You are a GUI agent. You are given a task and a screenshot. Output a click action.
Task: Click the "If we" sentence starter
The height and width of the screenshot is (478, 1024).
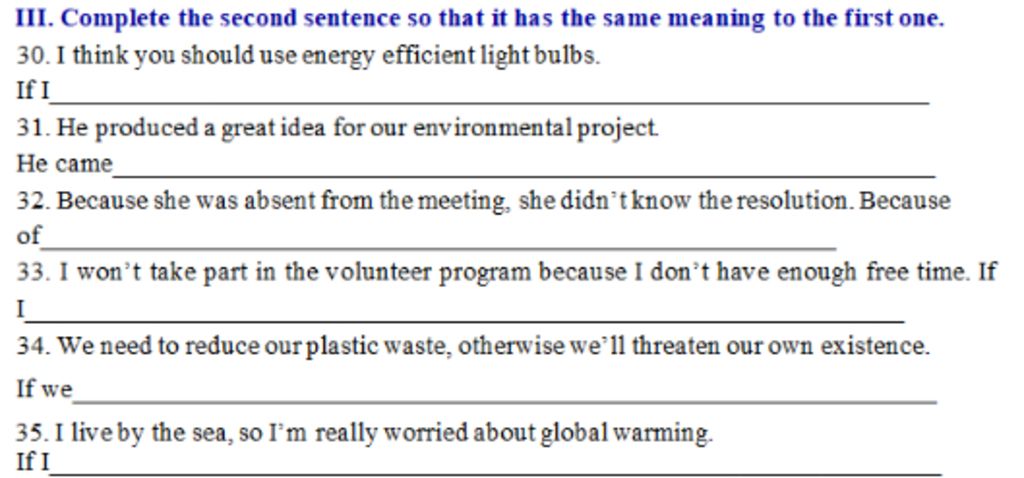coord(44,388)
